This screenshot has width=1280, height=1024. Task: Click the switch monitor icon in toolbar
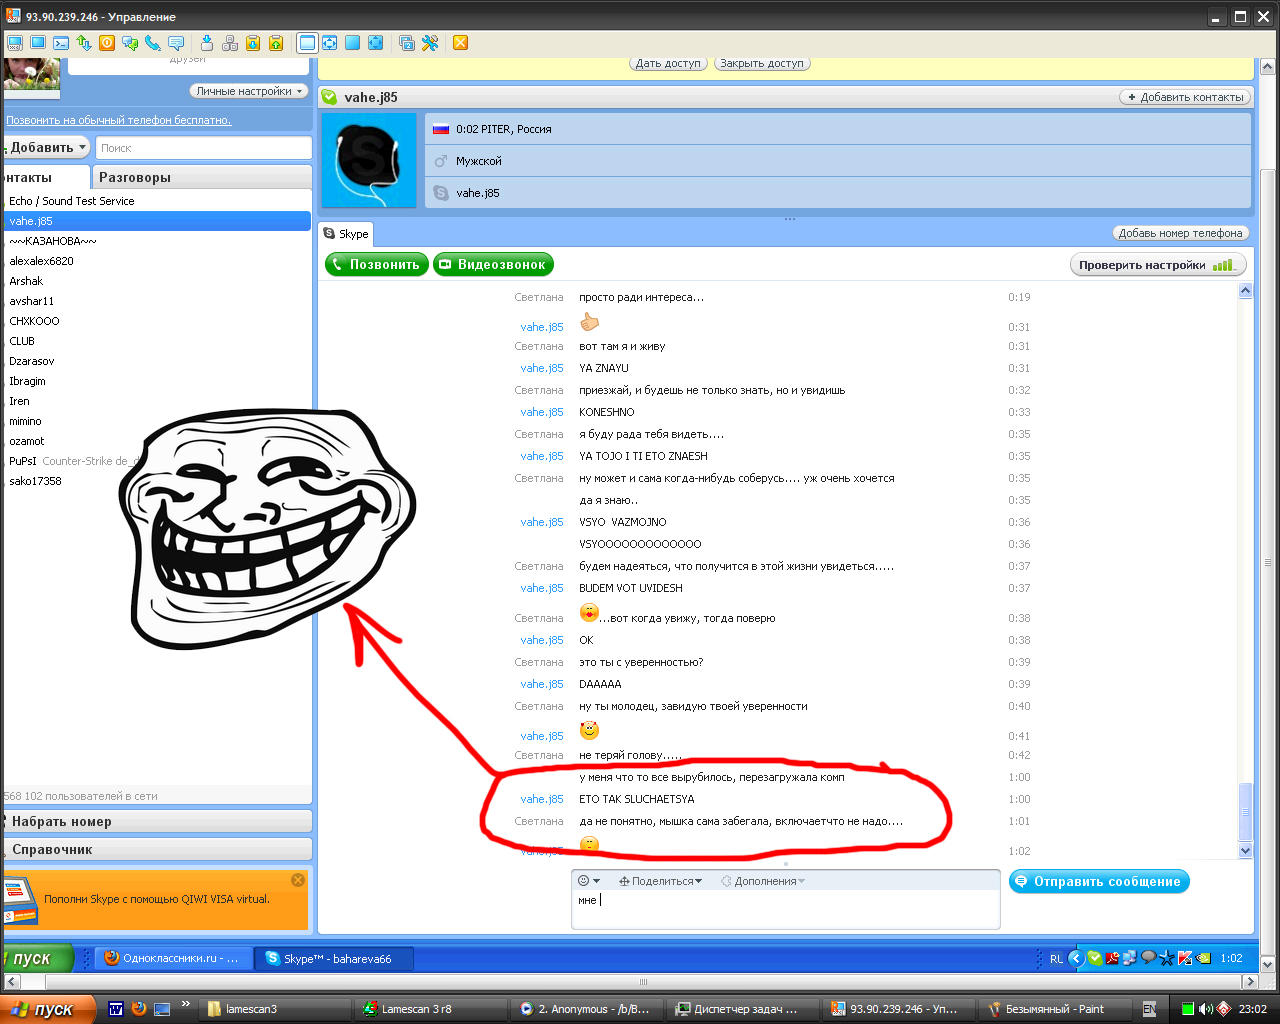pyautogui.click(x=407, y=43)
